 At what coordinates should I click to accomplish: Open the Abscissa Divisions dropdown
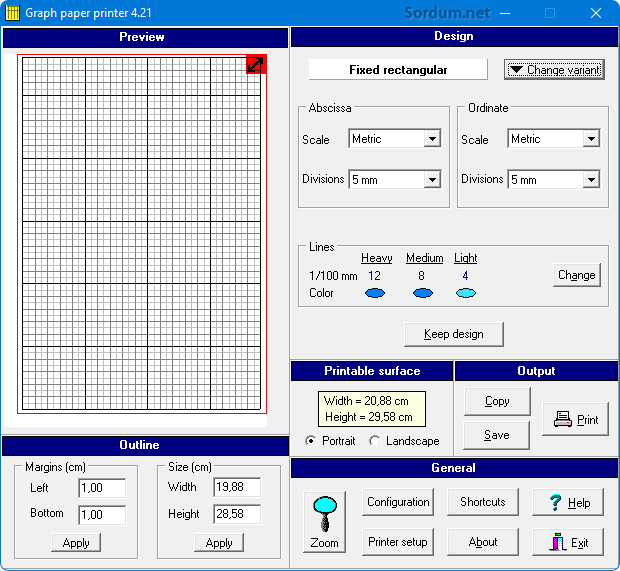pyautogui.click(x=432, y=180)
